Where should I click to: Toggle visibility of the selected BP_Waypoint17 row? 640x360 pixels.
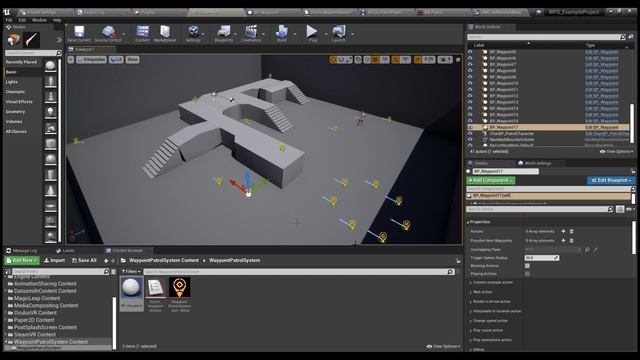coord(470,127)
